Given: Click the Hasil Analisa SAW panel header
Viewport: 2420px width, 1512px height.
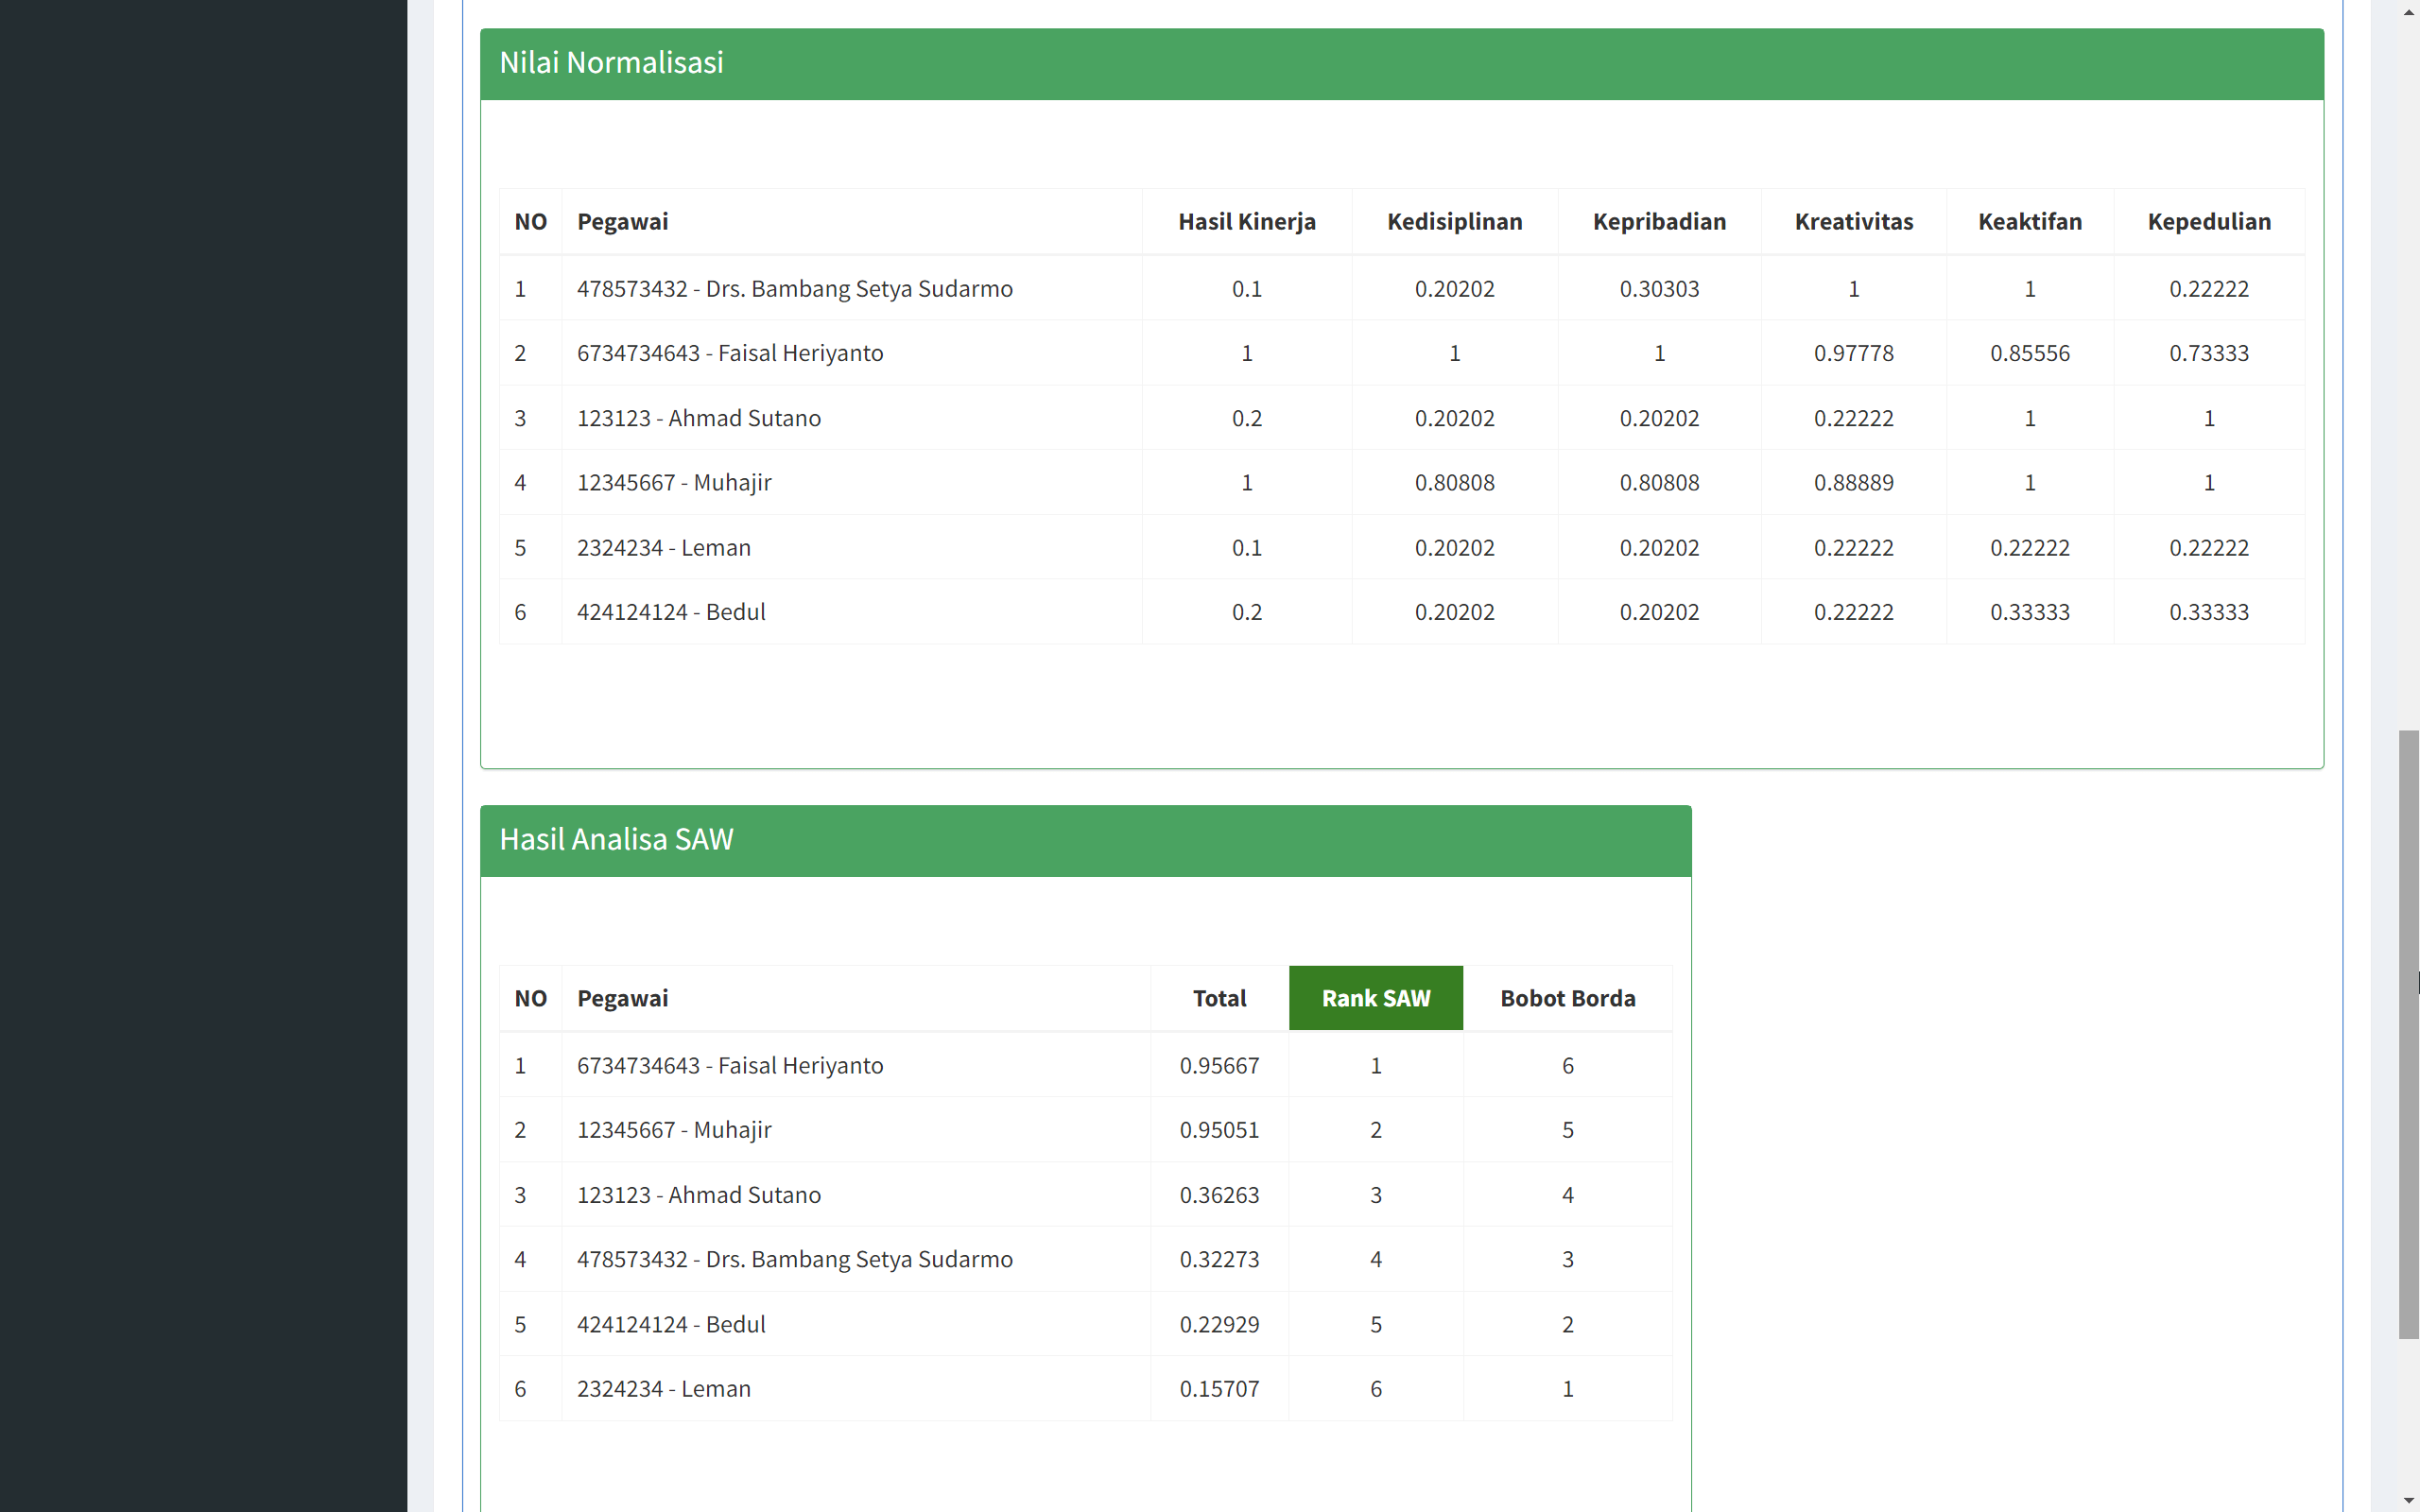Looking at the screenshot, I should click(x=617, y=839).
